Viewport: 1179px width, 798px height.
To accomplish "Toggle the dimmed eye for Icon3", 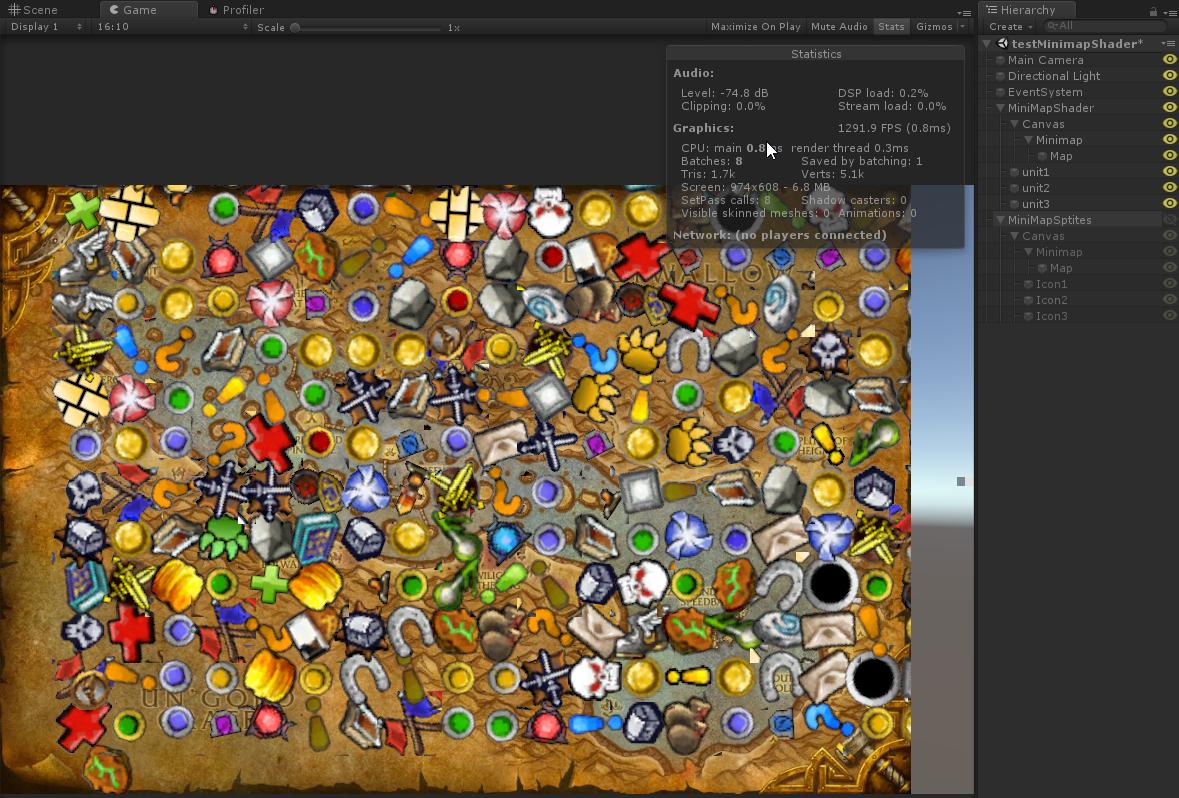I will point(1169,316).
